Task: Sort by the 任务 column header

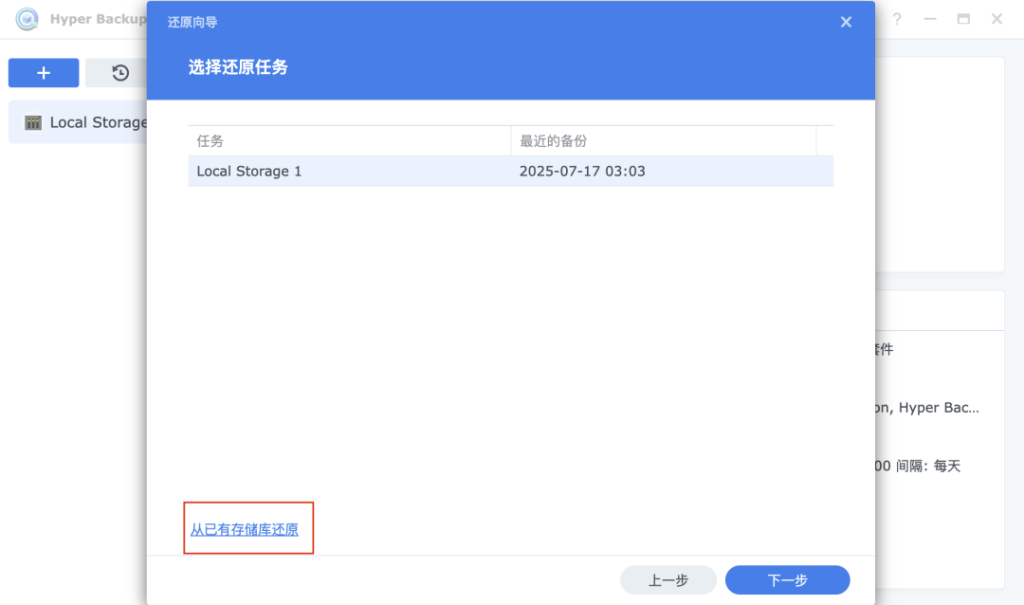Action: coord(348,141)
